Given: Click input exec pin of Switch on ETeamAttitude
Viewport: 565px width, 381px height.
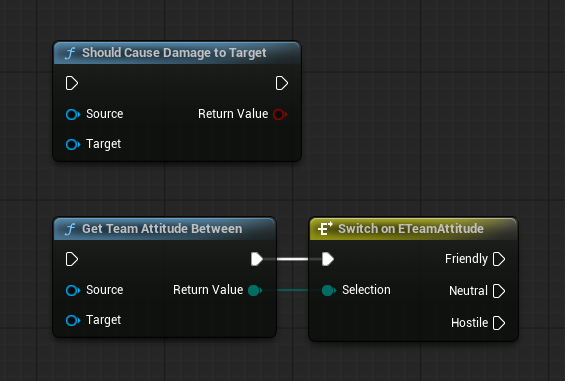Looking at the screenshot, I should (x=328, y=259).
